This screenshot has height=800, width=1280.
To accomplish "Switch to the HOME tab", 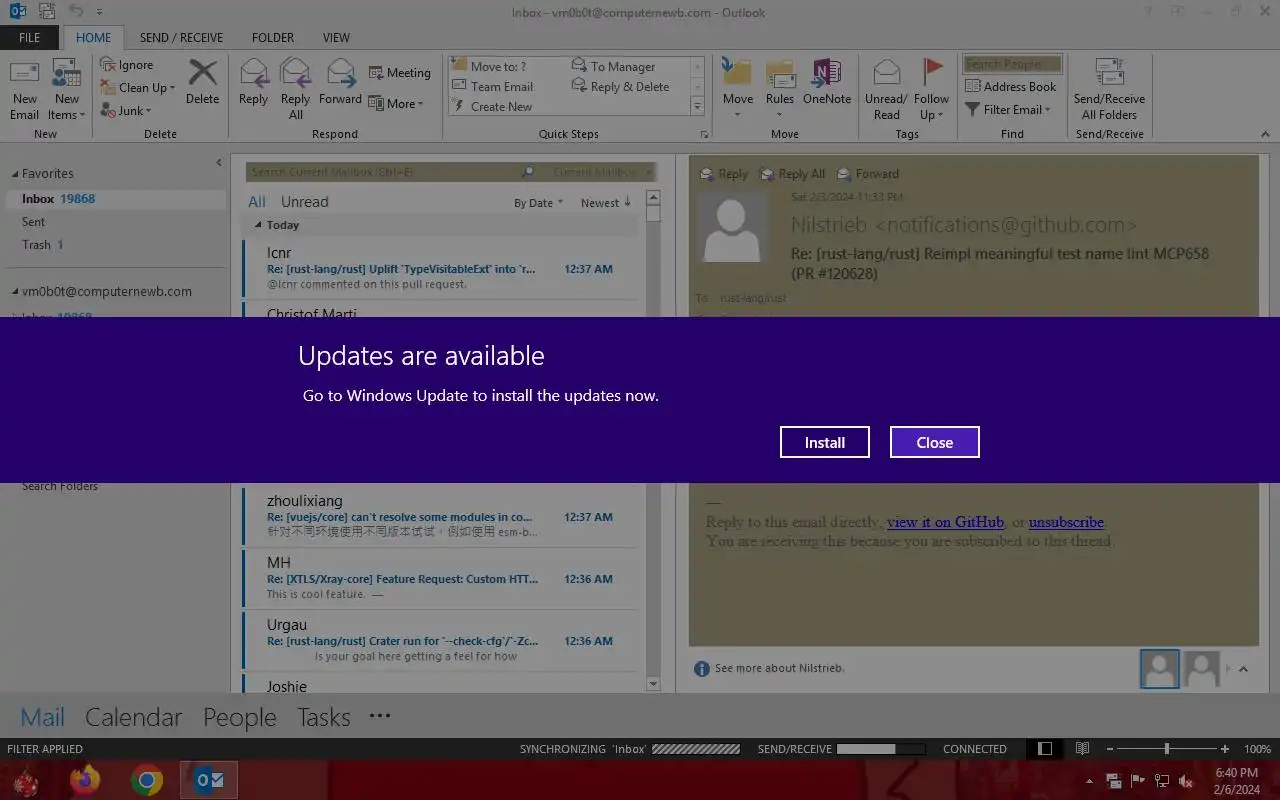I will (x=94, y=38).
